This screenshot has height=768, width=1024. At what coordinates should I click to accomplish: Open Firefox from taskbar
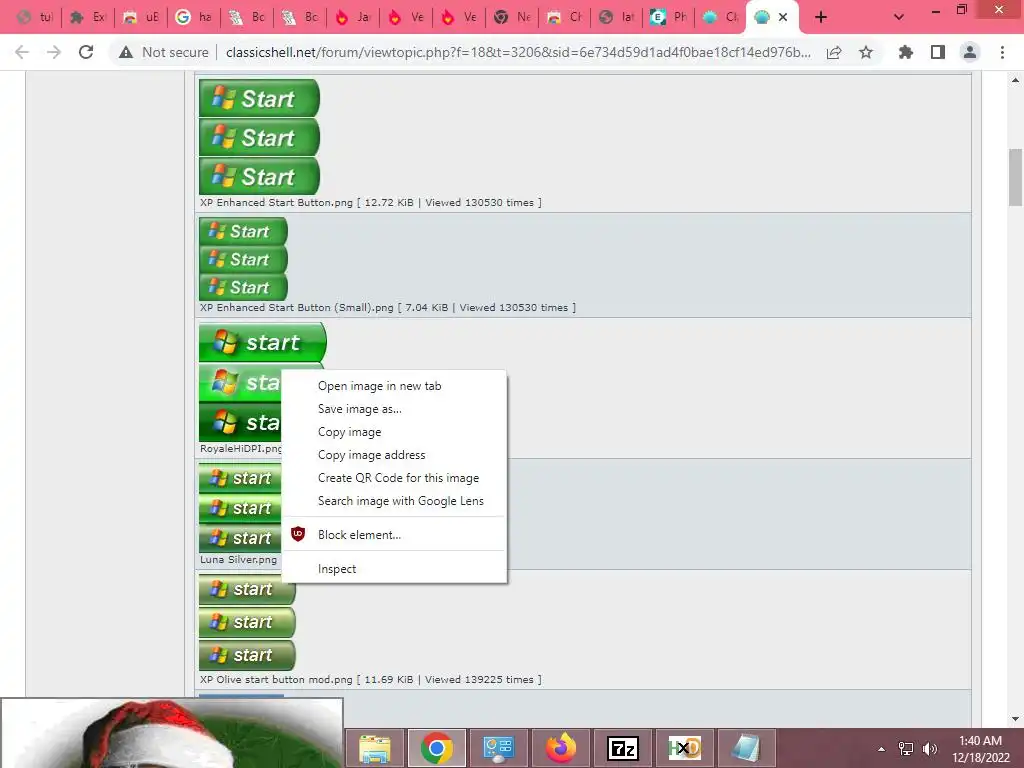tap(561, 748)
